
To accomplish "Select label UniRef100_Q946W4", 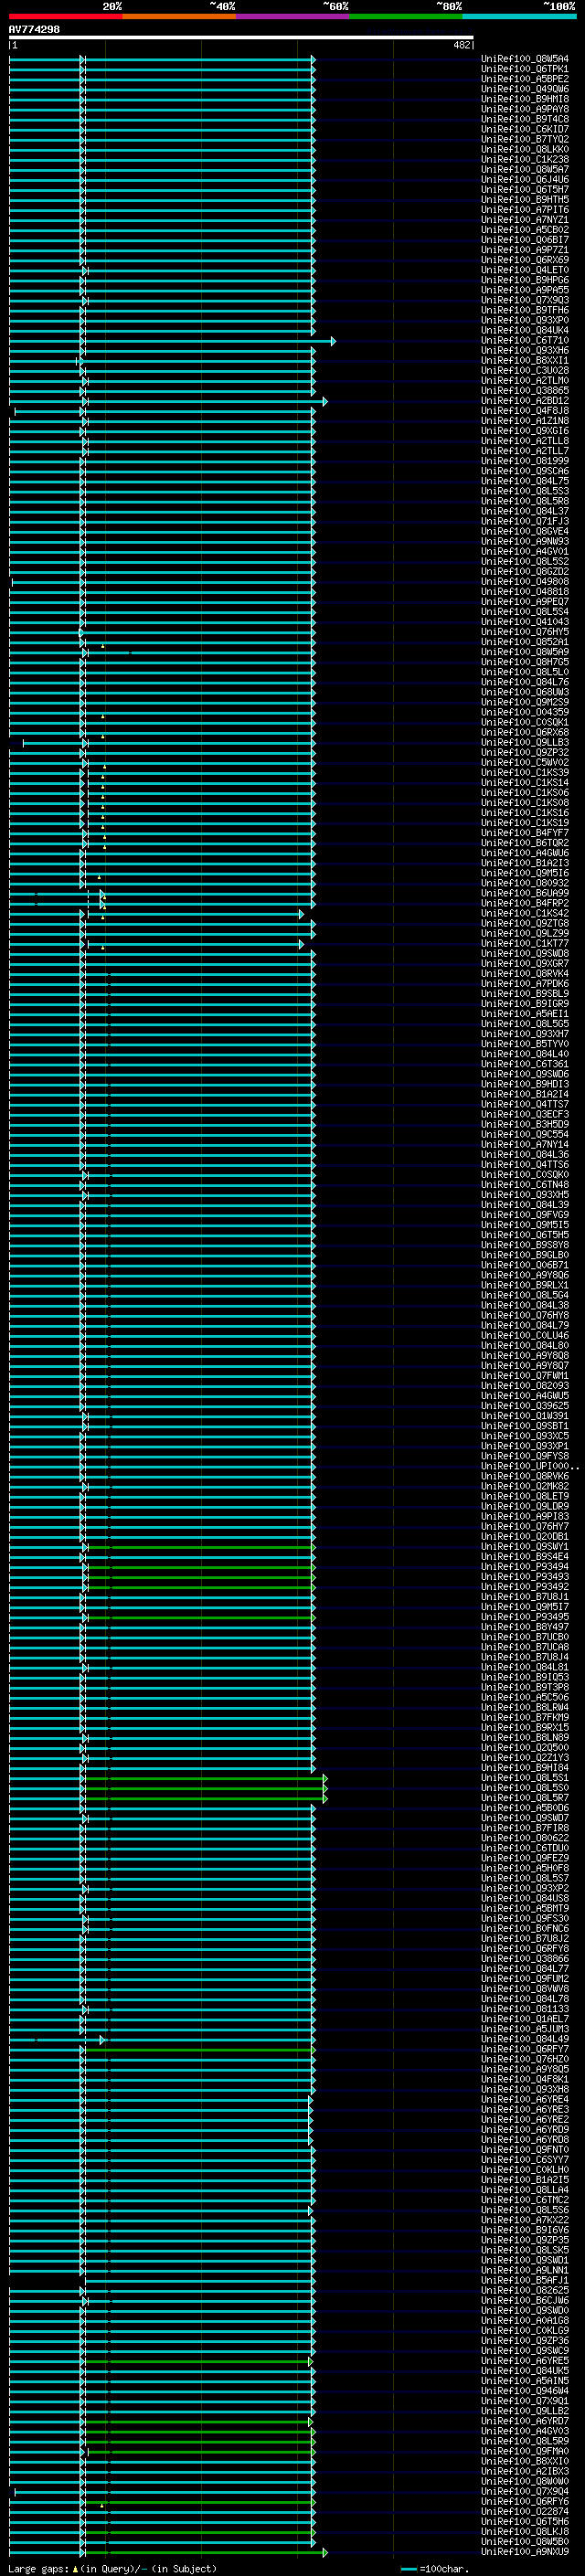I will pyautogui.click(x=525, y=2392).
